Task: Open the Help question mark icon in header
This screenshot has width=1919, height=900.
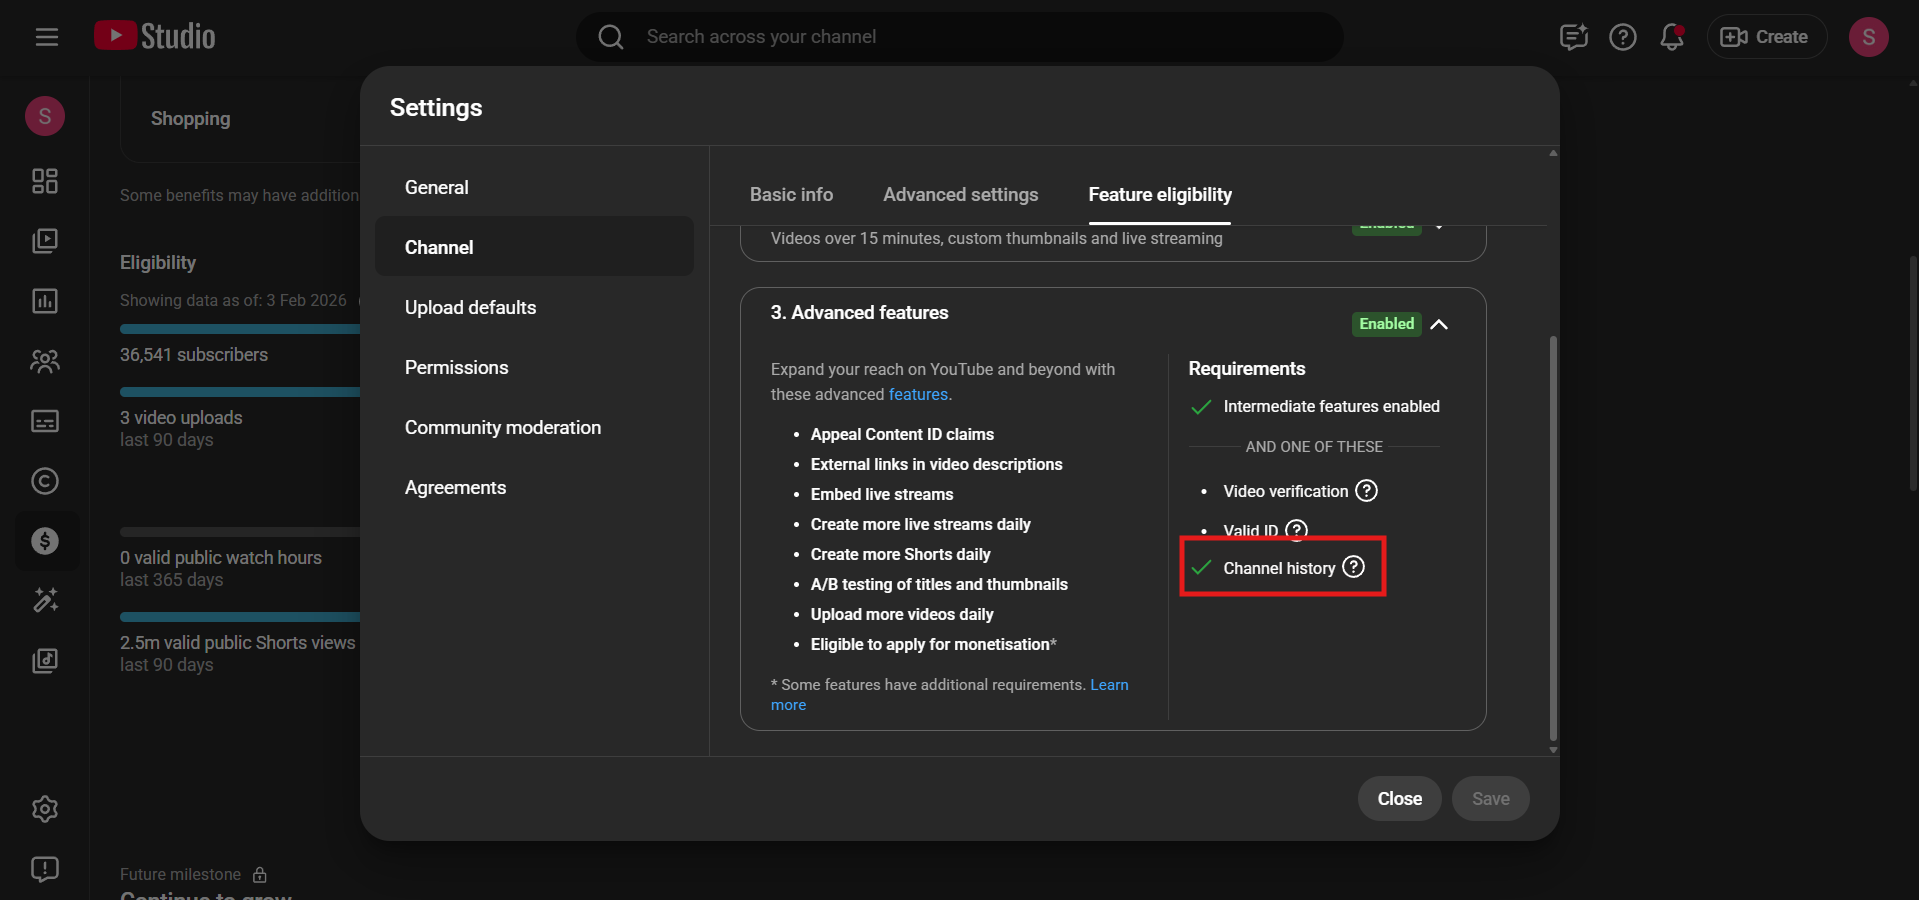Action: [1622, 37]
